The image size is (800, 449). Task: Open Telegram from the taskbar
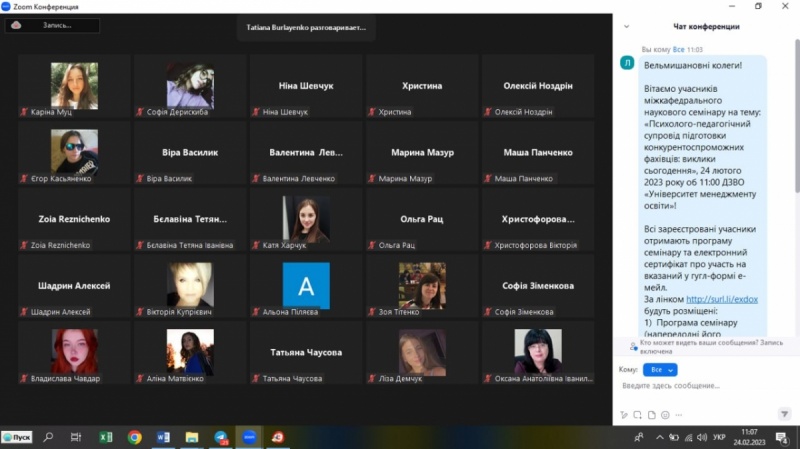(220, 437)
